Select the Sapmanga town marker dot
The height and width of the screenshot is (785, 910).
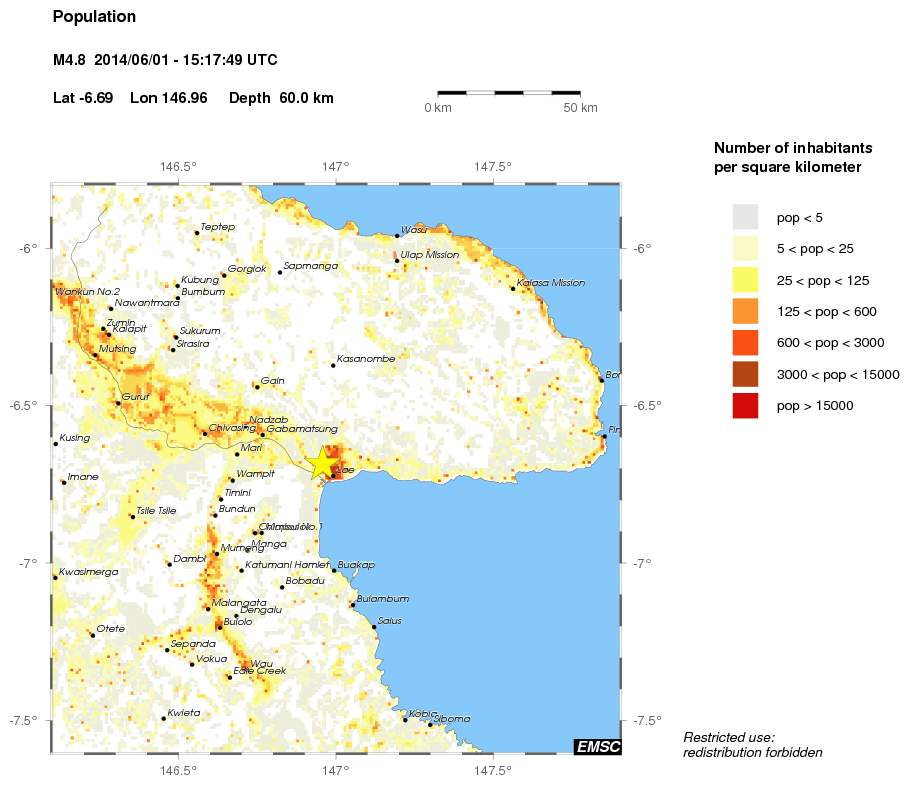click(280, 272)
